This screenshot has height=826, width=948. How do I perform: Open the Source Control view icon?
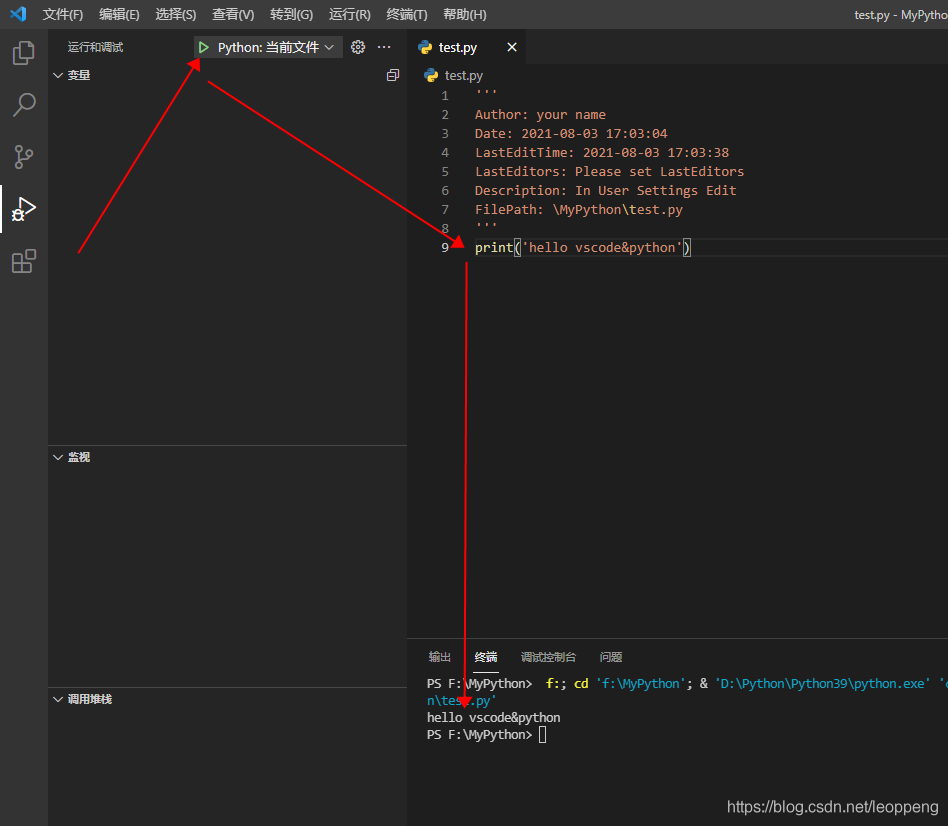(x=24, y=157)
